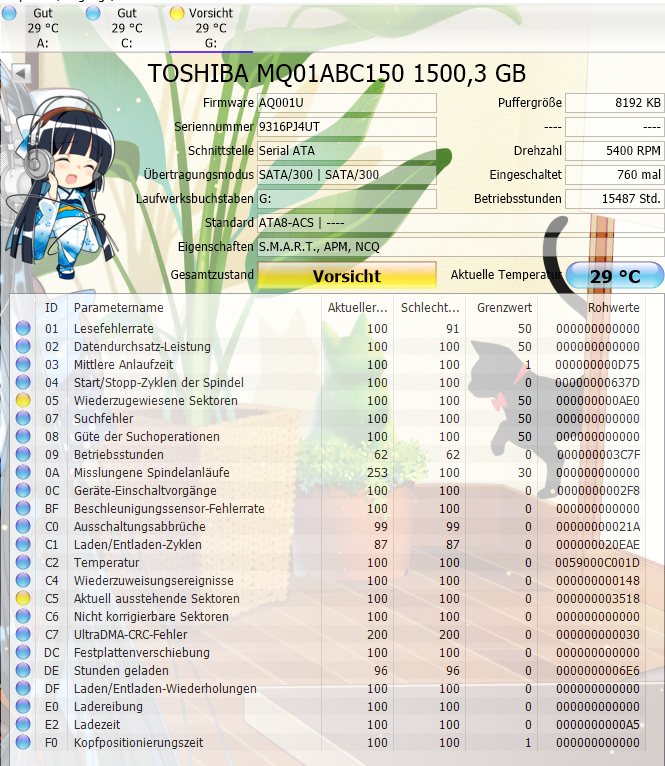
Task: Select the Wiederzugewiesene Sektoren parameter name
Action: tap(155, 401)
